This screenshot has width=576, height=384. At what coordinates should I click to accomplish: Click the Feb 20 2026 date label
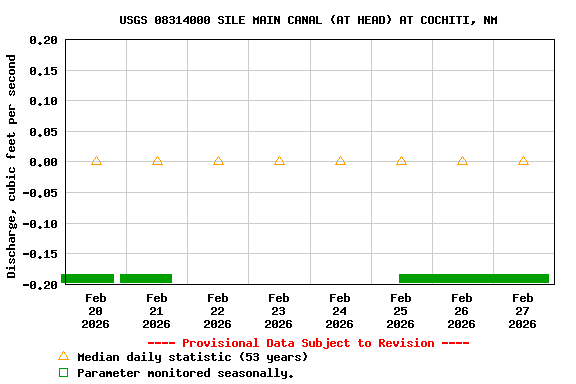pos(96,311)
